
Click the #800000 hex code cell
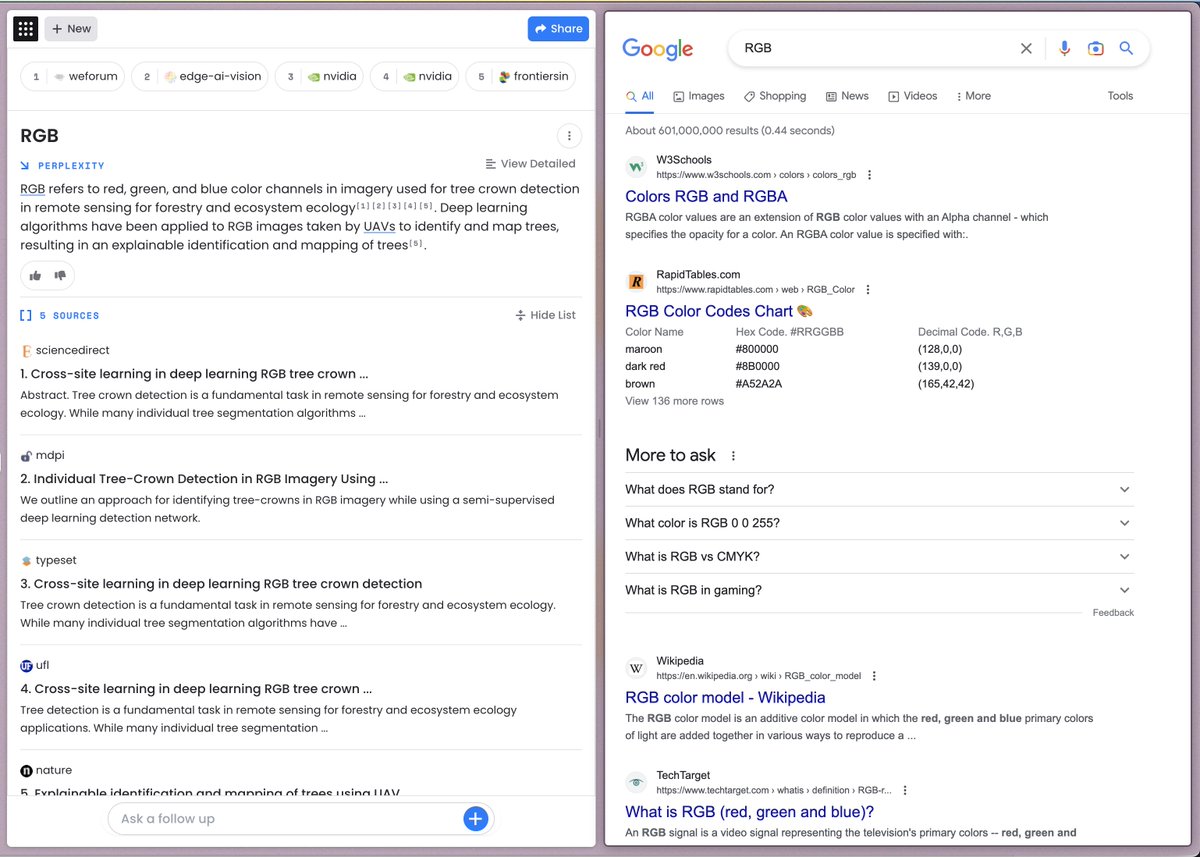757,350
